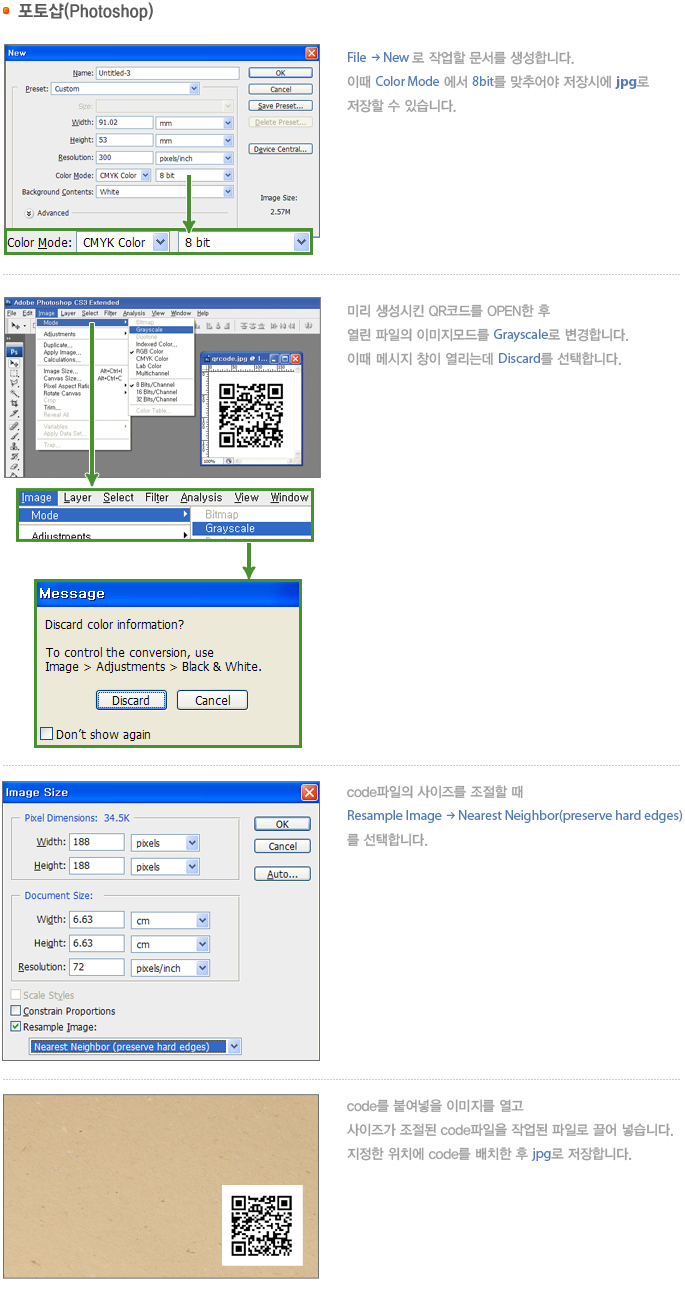Click Device Central... button
This screenshot has height=1292, width=685.
click(x=280, y=149)
